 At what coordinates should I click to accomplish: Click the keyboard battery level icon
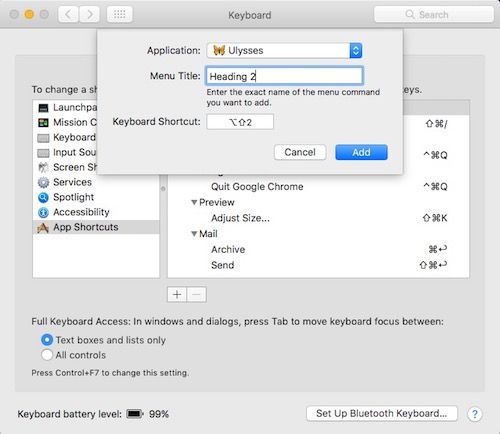(135, 414)
